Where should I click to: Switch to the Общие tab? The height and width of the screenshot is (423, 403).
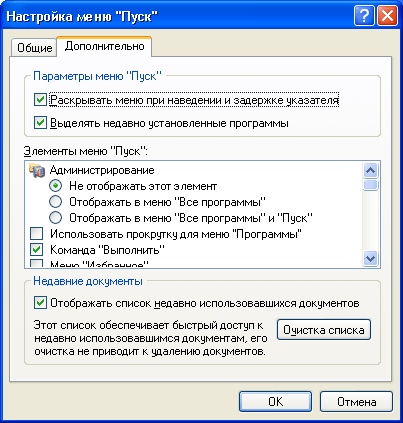(x=34, y=48)
